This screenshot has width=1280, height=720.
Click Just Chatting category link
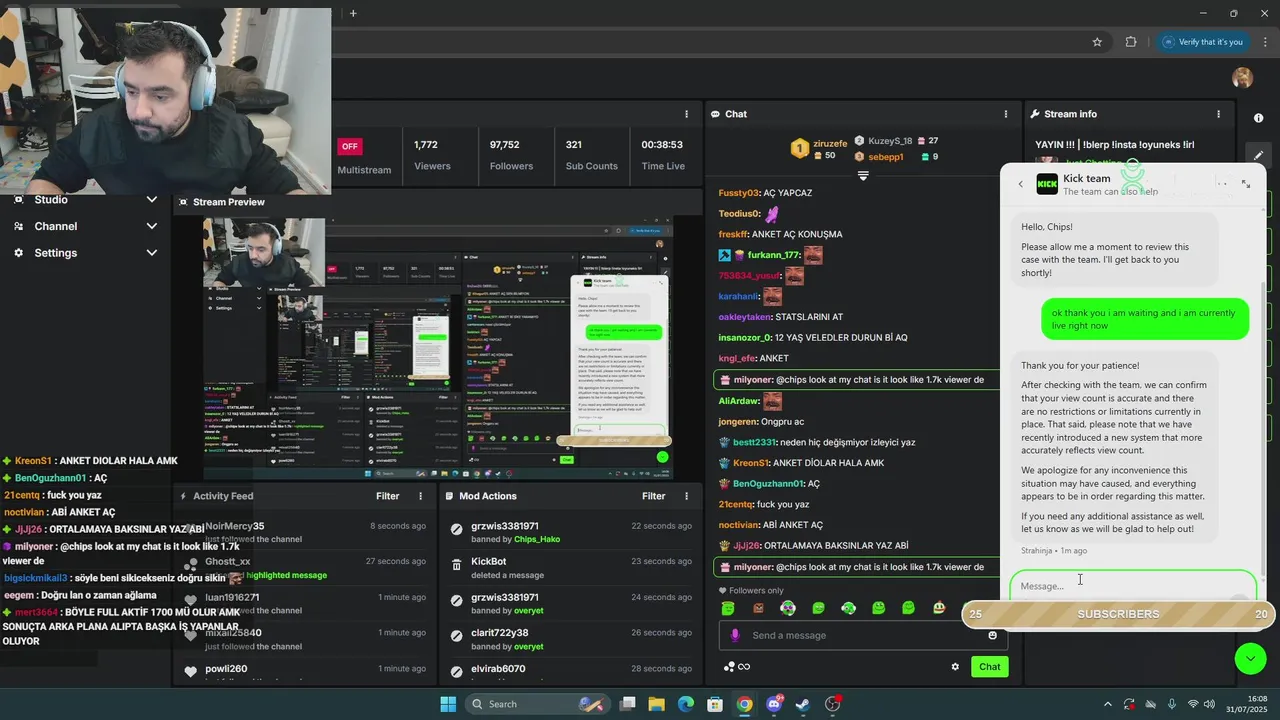1094,162
